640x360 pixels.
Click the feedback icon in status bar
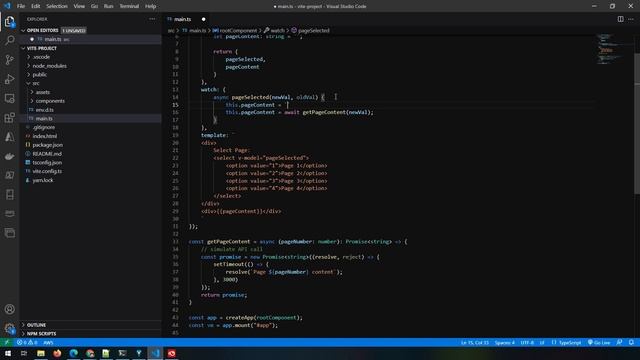pyautogui.click(x=620, y=342)
